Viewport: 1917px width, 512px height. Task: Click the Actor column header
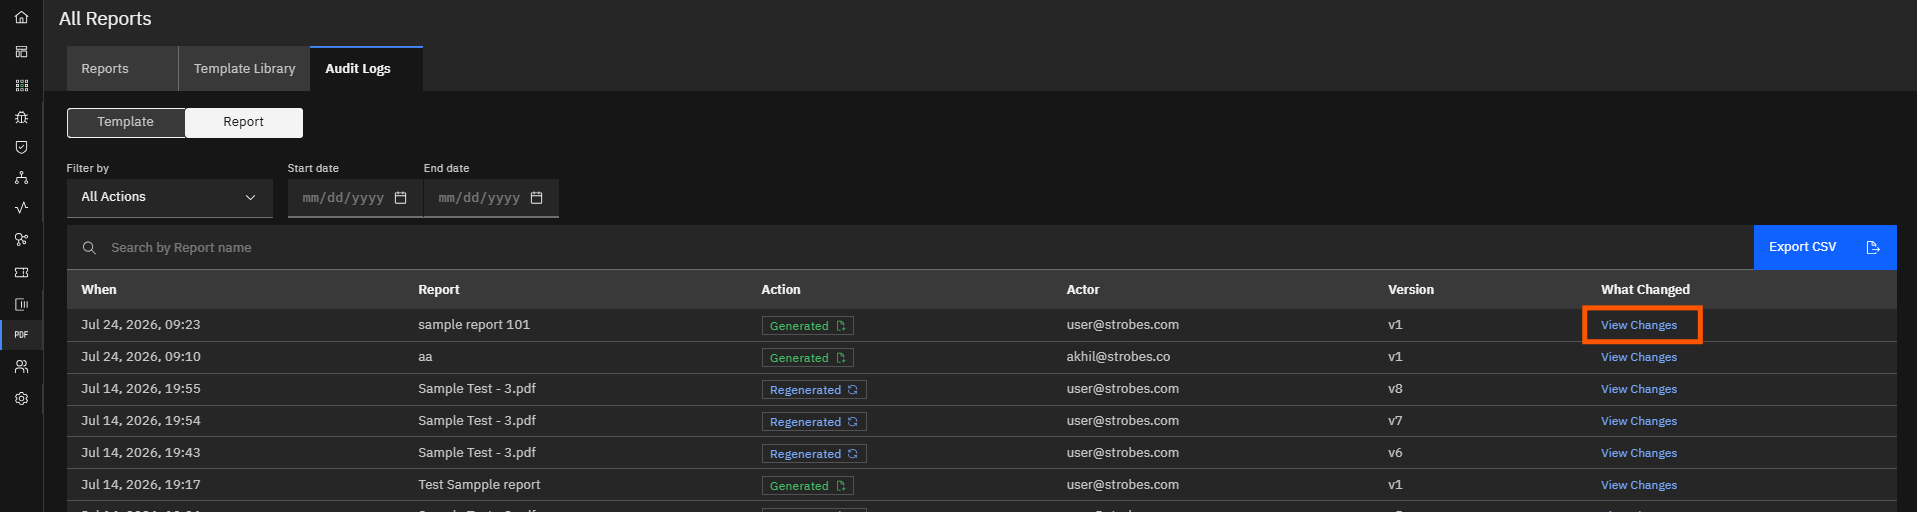(x=1083, y=290)
